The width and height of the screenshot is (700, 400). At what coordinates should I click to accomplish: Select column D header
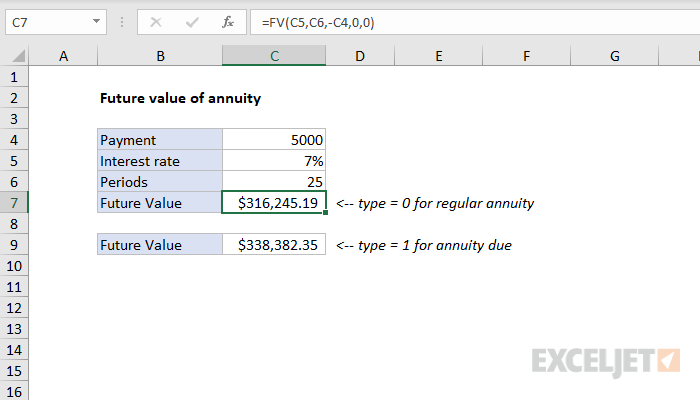tap(360, 56)
